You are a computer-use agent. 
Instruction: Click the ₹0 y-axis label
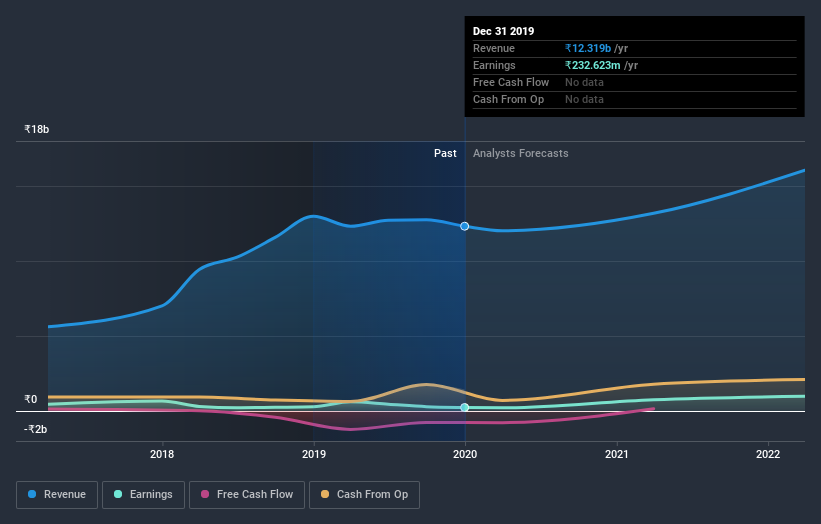31,399
